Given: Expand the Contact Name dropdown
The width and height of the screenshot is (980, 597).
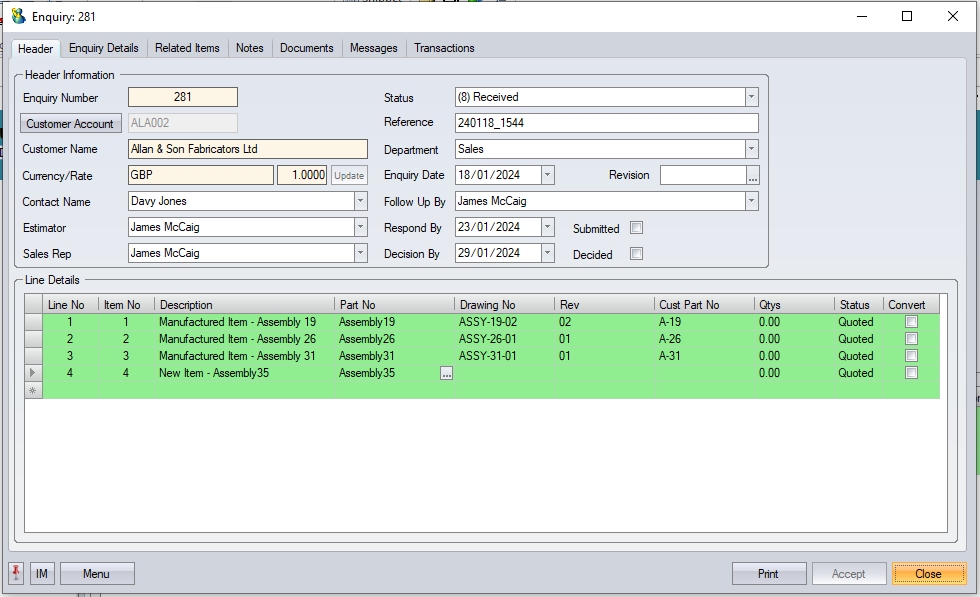Looking at the screenshot, I should [360, 201].
